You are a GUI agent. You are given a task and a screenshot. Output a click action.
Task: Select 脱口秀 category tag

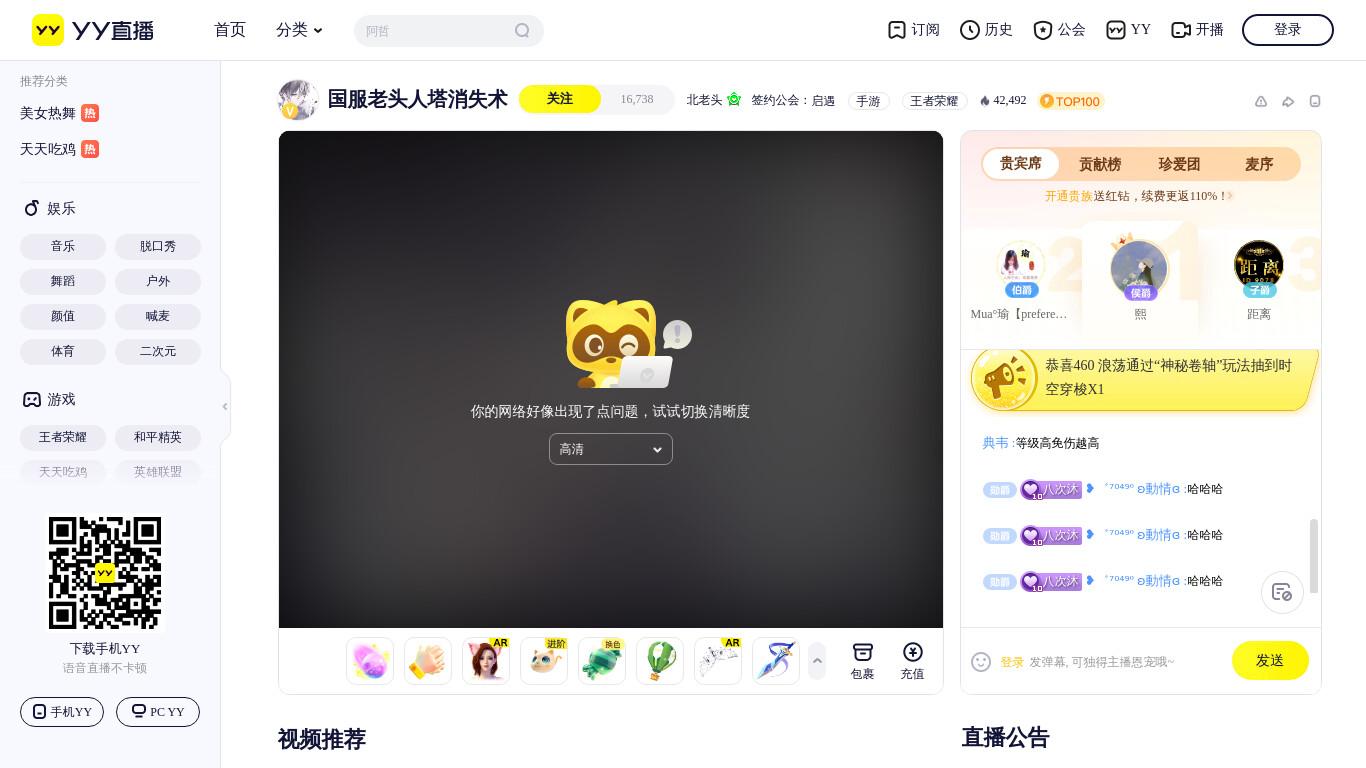(x=158, y=246)
